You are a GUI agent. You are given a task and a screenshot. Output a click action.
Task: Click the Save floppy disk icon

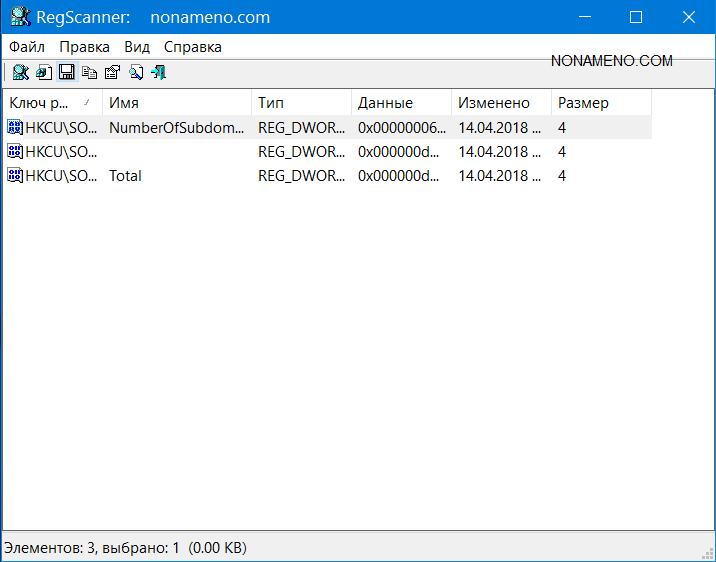click(66, 72)
